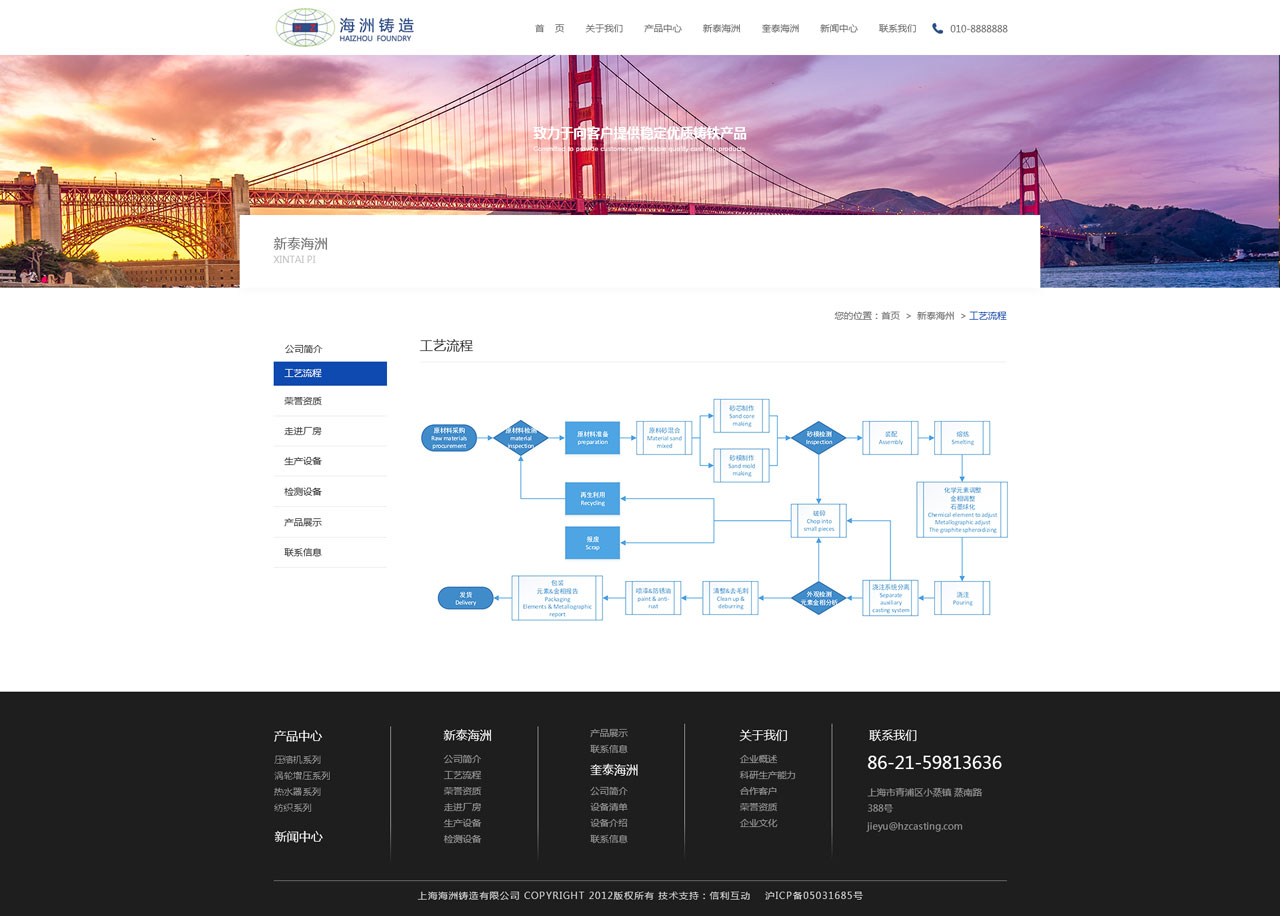
Task: Click the Assembly box in the flowchart
Action: pyautogui.click(x=890, y=438)
